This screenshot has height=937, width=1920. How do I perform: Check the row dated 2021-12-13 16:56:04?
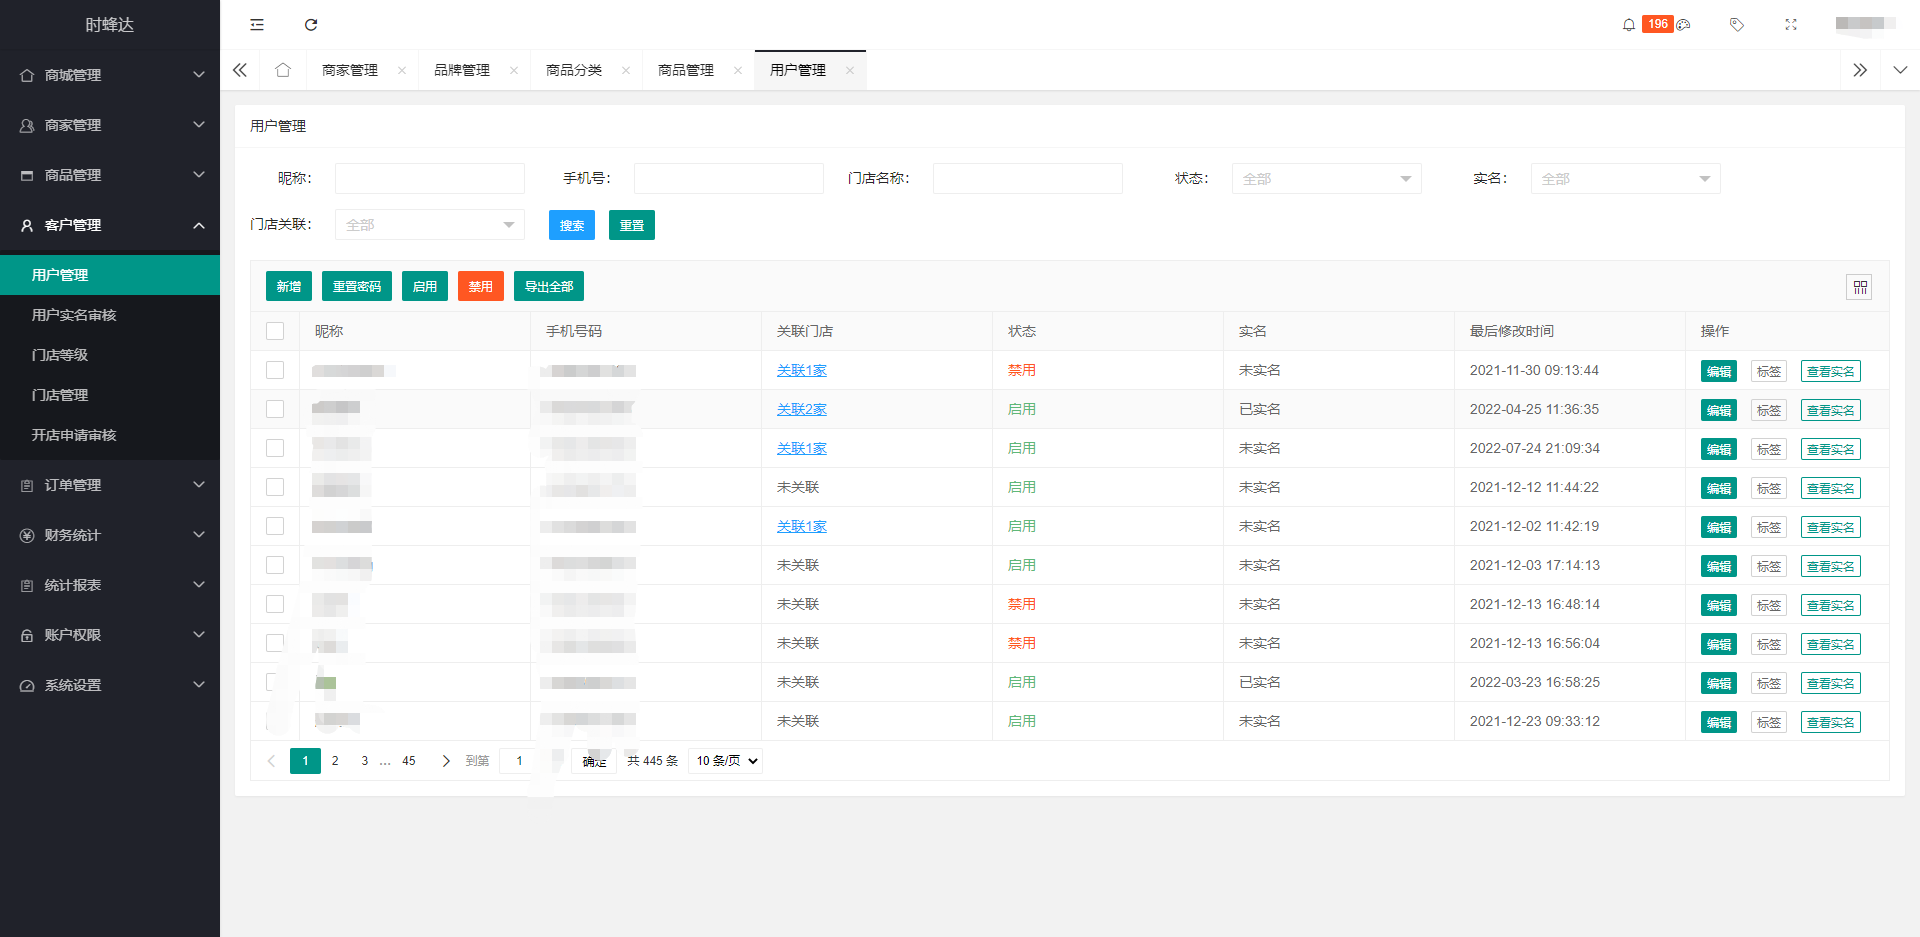coord(275,643)
